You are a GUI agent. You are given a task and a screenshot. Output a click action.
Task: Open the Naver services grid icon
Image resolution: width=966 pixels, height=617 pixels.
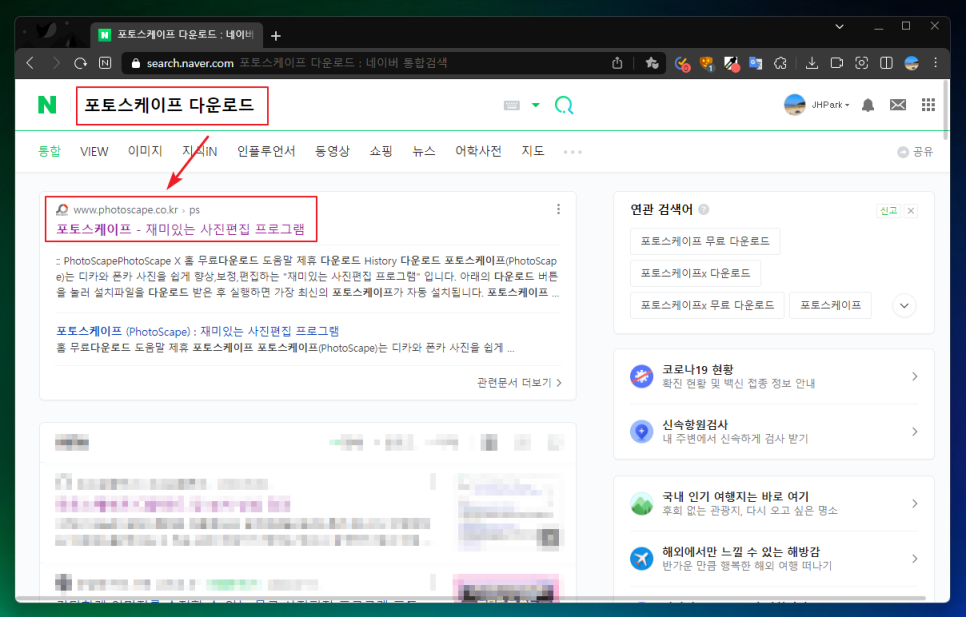pyautogui.click(x=928, y=105)
